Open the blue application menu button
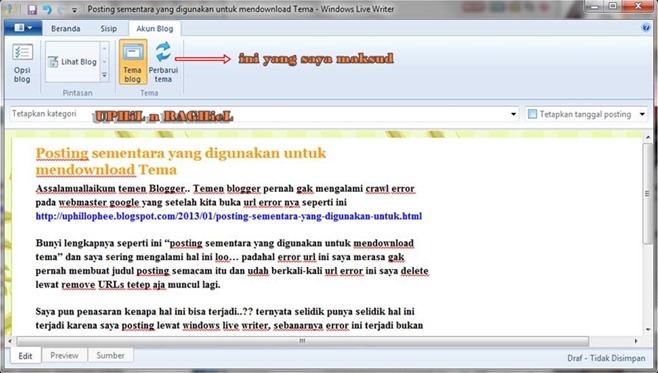This screenshot has height=373, width=658. click(23, 28)
